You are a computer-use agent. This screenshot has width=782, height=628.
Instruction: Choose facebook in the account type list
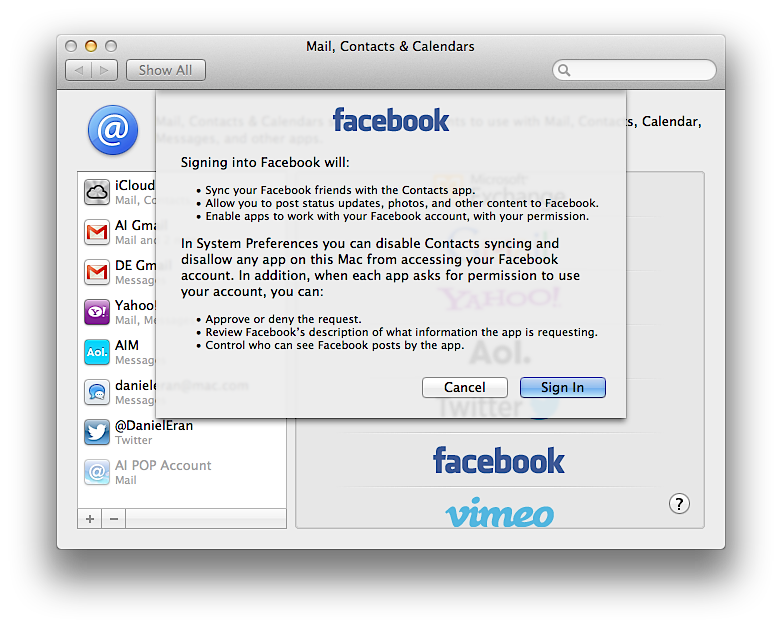(x=499, y=460)
